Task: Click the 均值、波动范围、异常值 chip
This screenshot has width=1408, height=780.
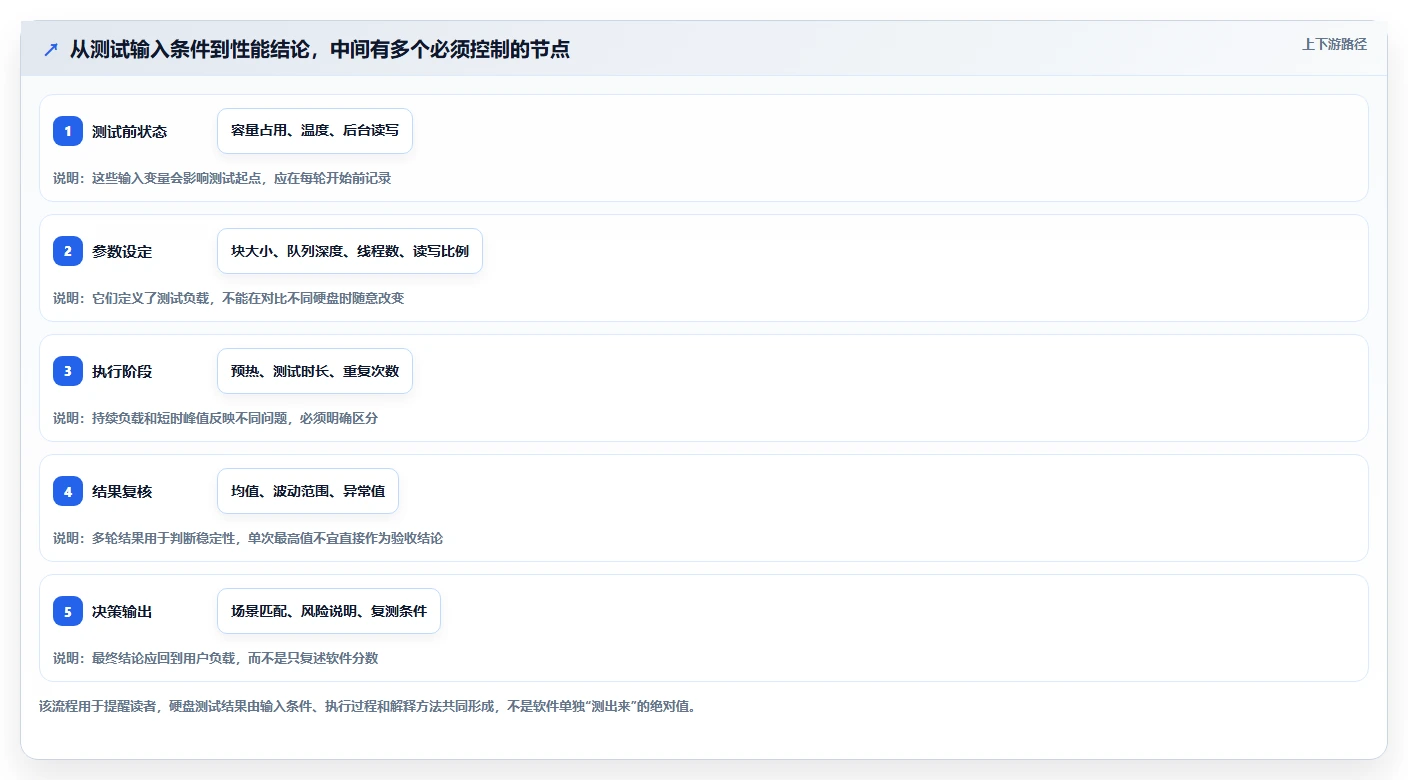Action: point(308,491)
